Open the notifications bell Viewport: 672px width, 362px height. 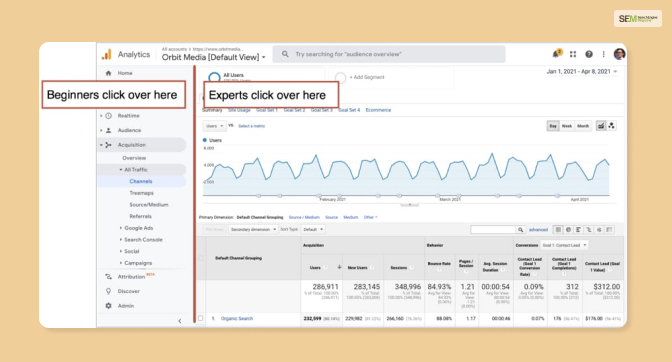(x=556, y=54)
